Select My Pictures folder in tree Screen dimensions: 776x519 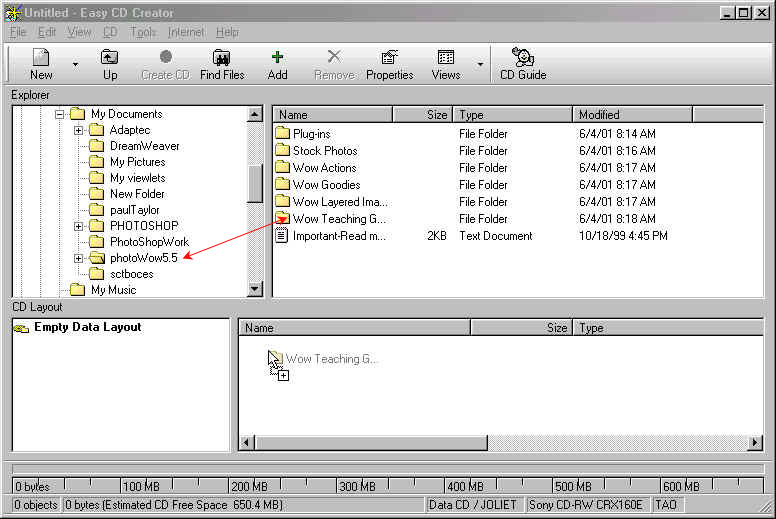pos(127,162)
